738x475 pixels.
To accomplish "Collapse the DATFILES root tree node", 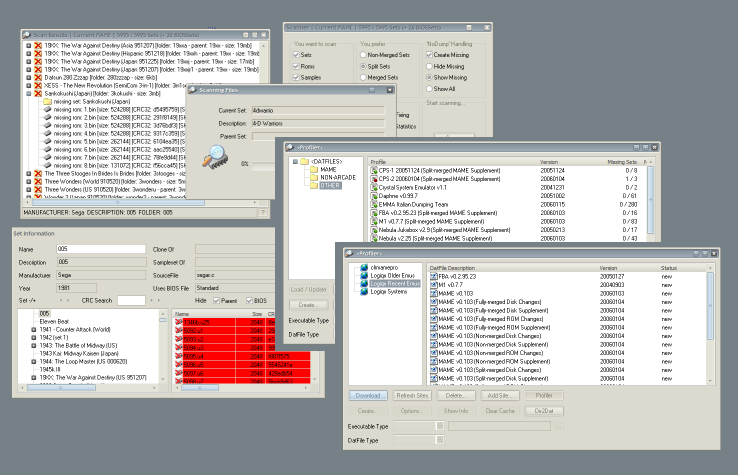I will (296, 161).
